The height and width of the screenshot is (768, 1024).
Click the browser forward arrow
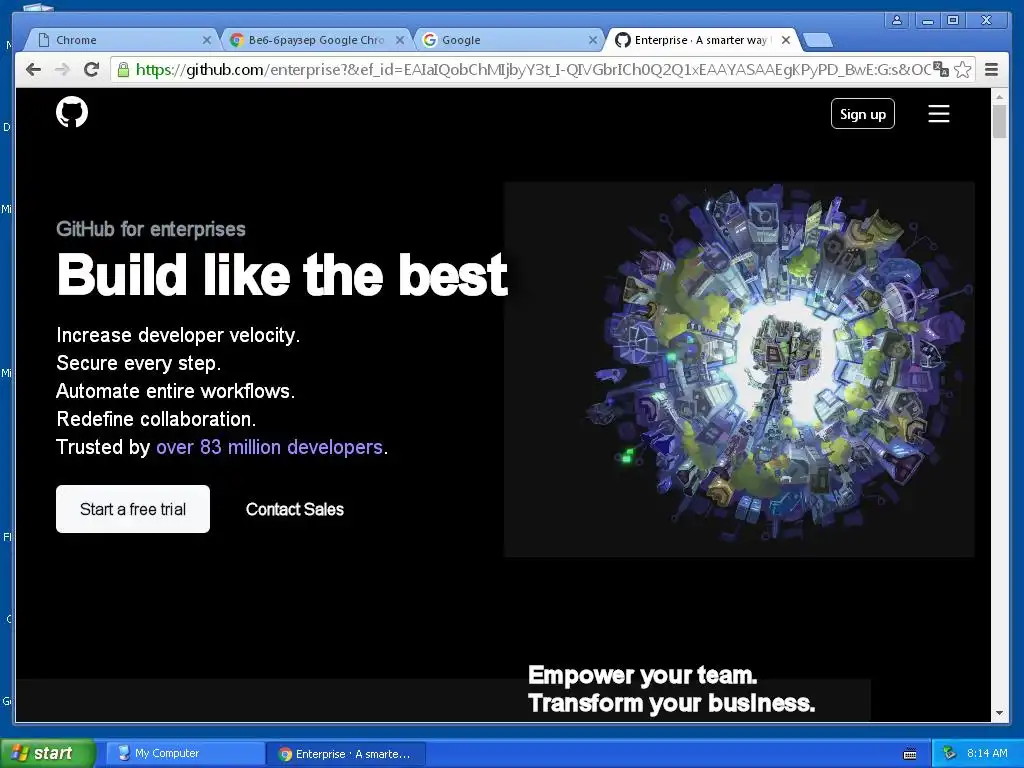click(62, 69)
